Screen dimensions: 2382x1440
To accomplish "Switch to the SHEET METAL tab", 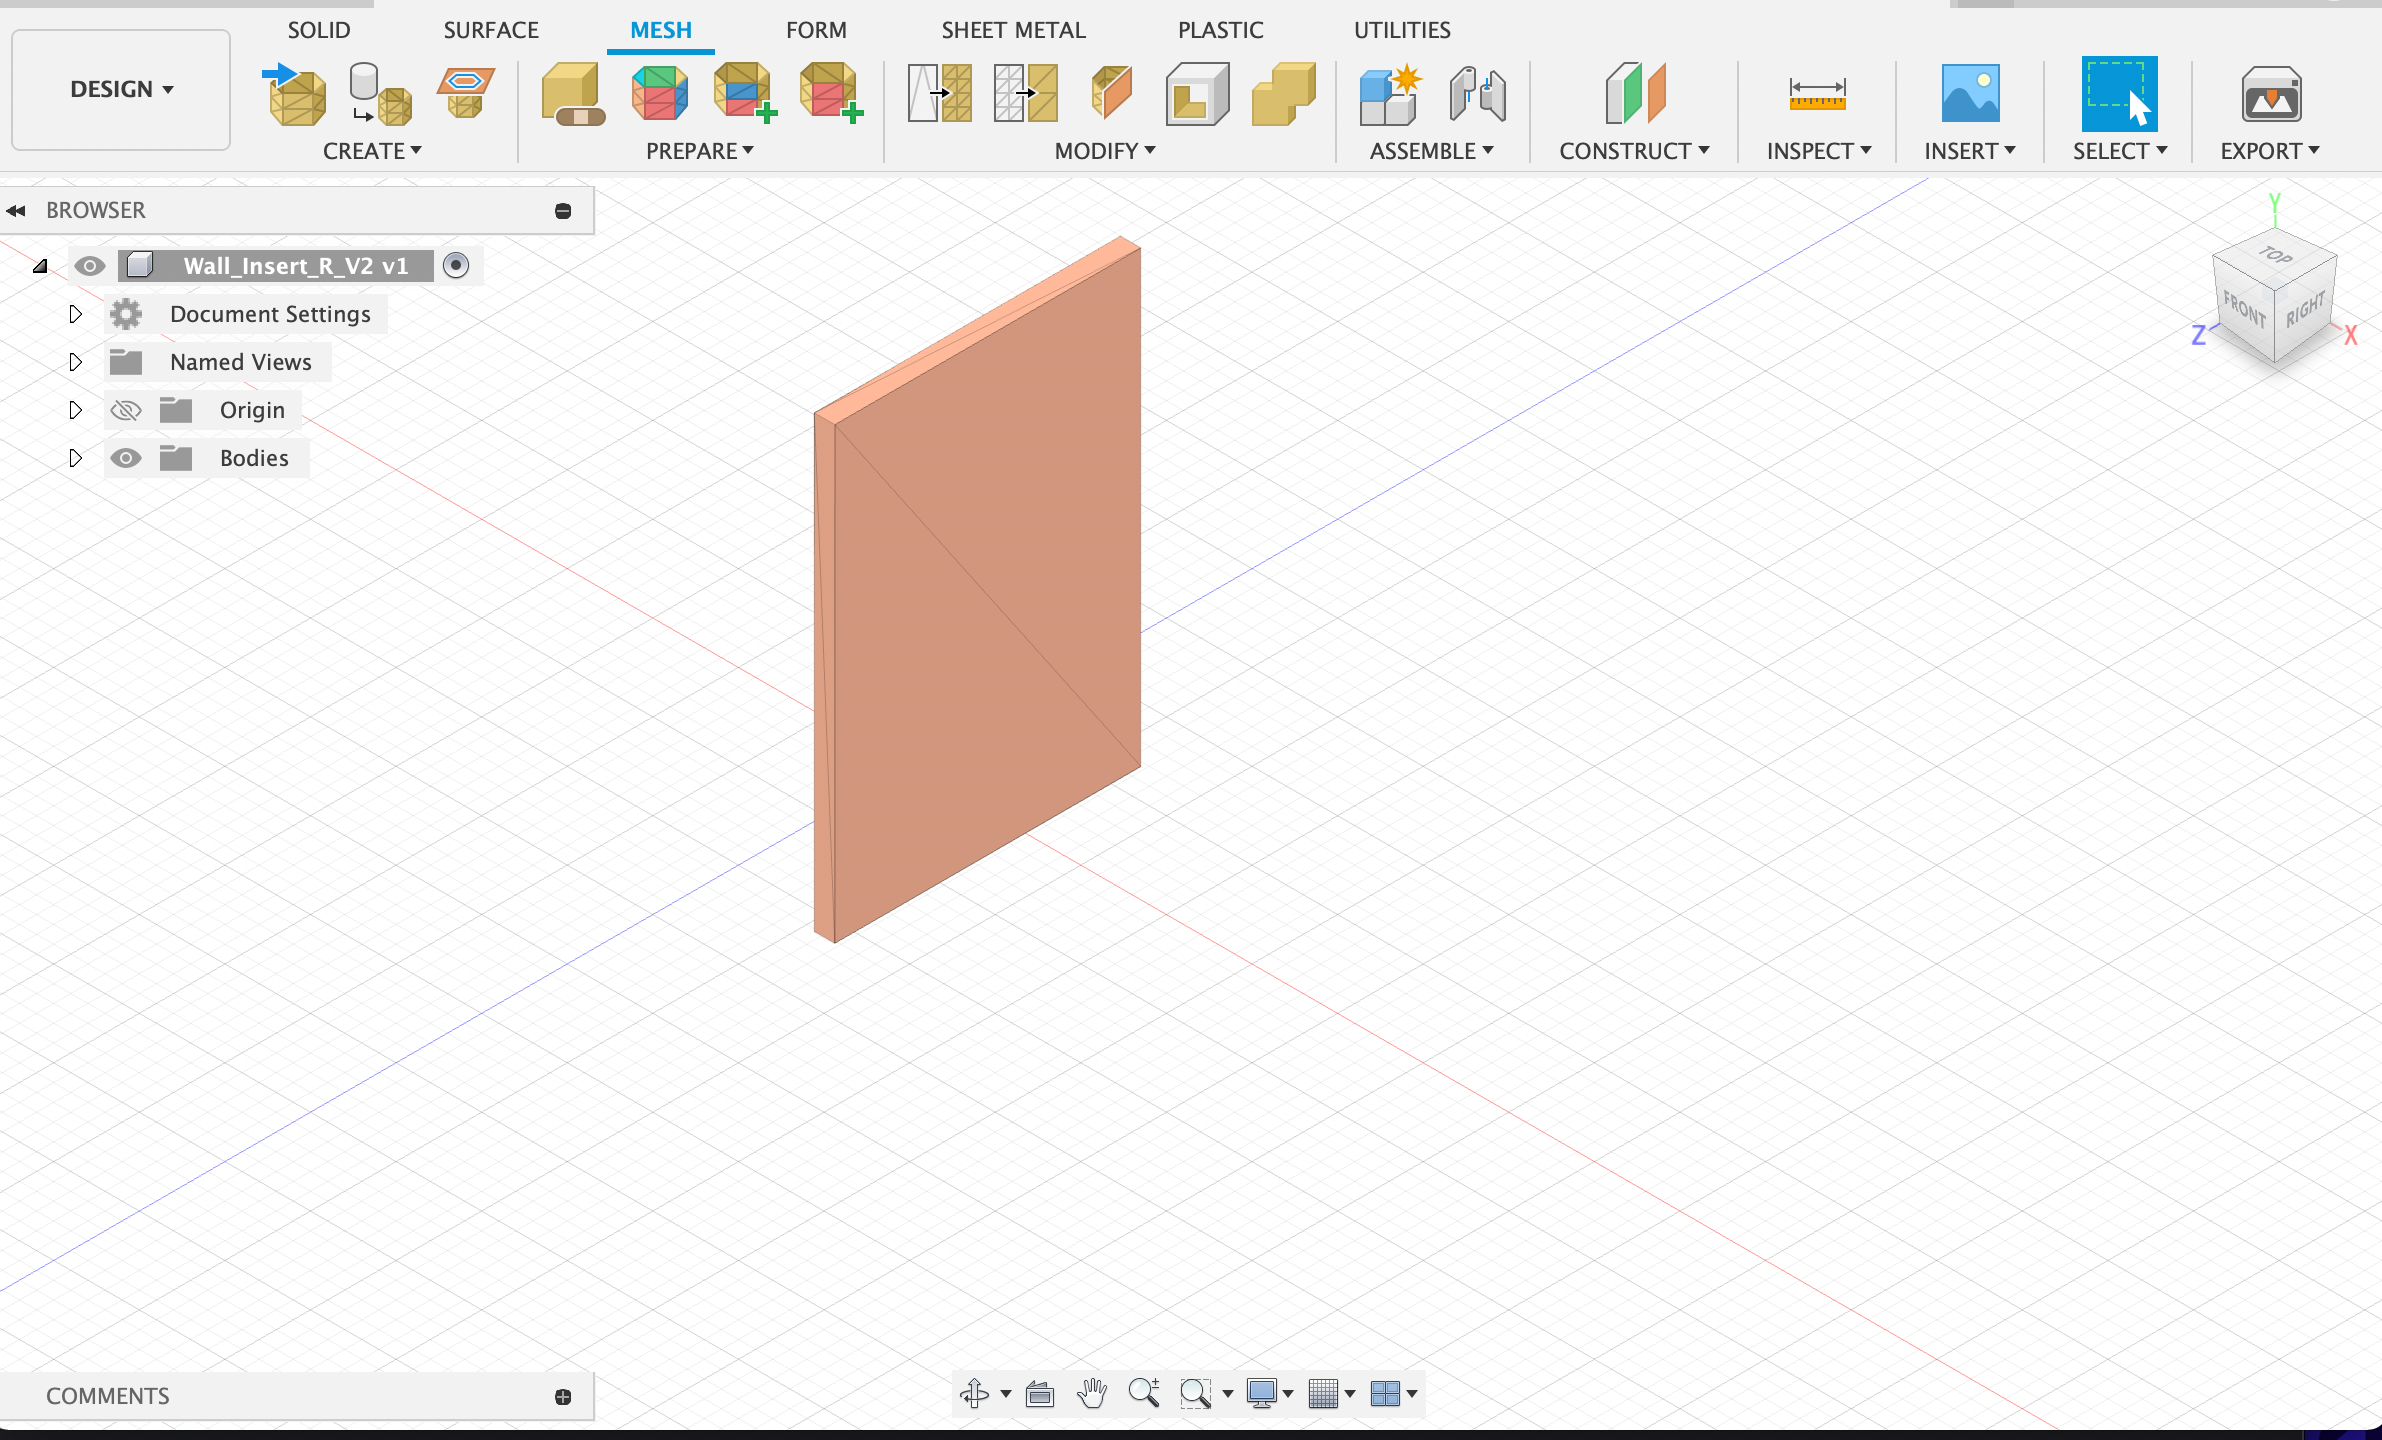I will point(1012,30).
